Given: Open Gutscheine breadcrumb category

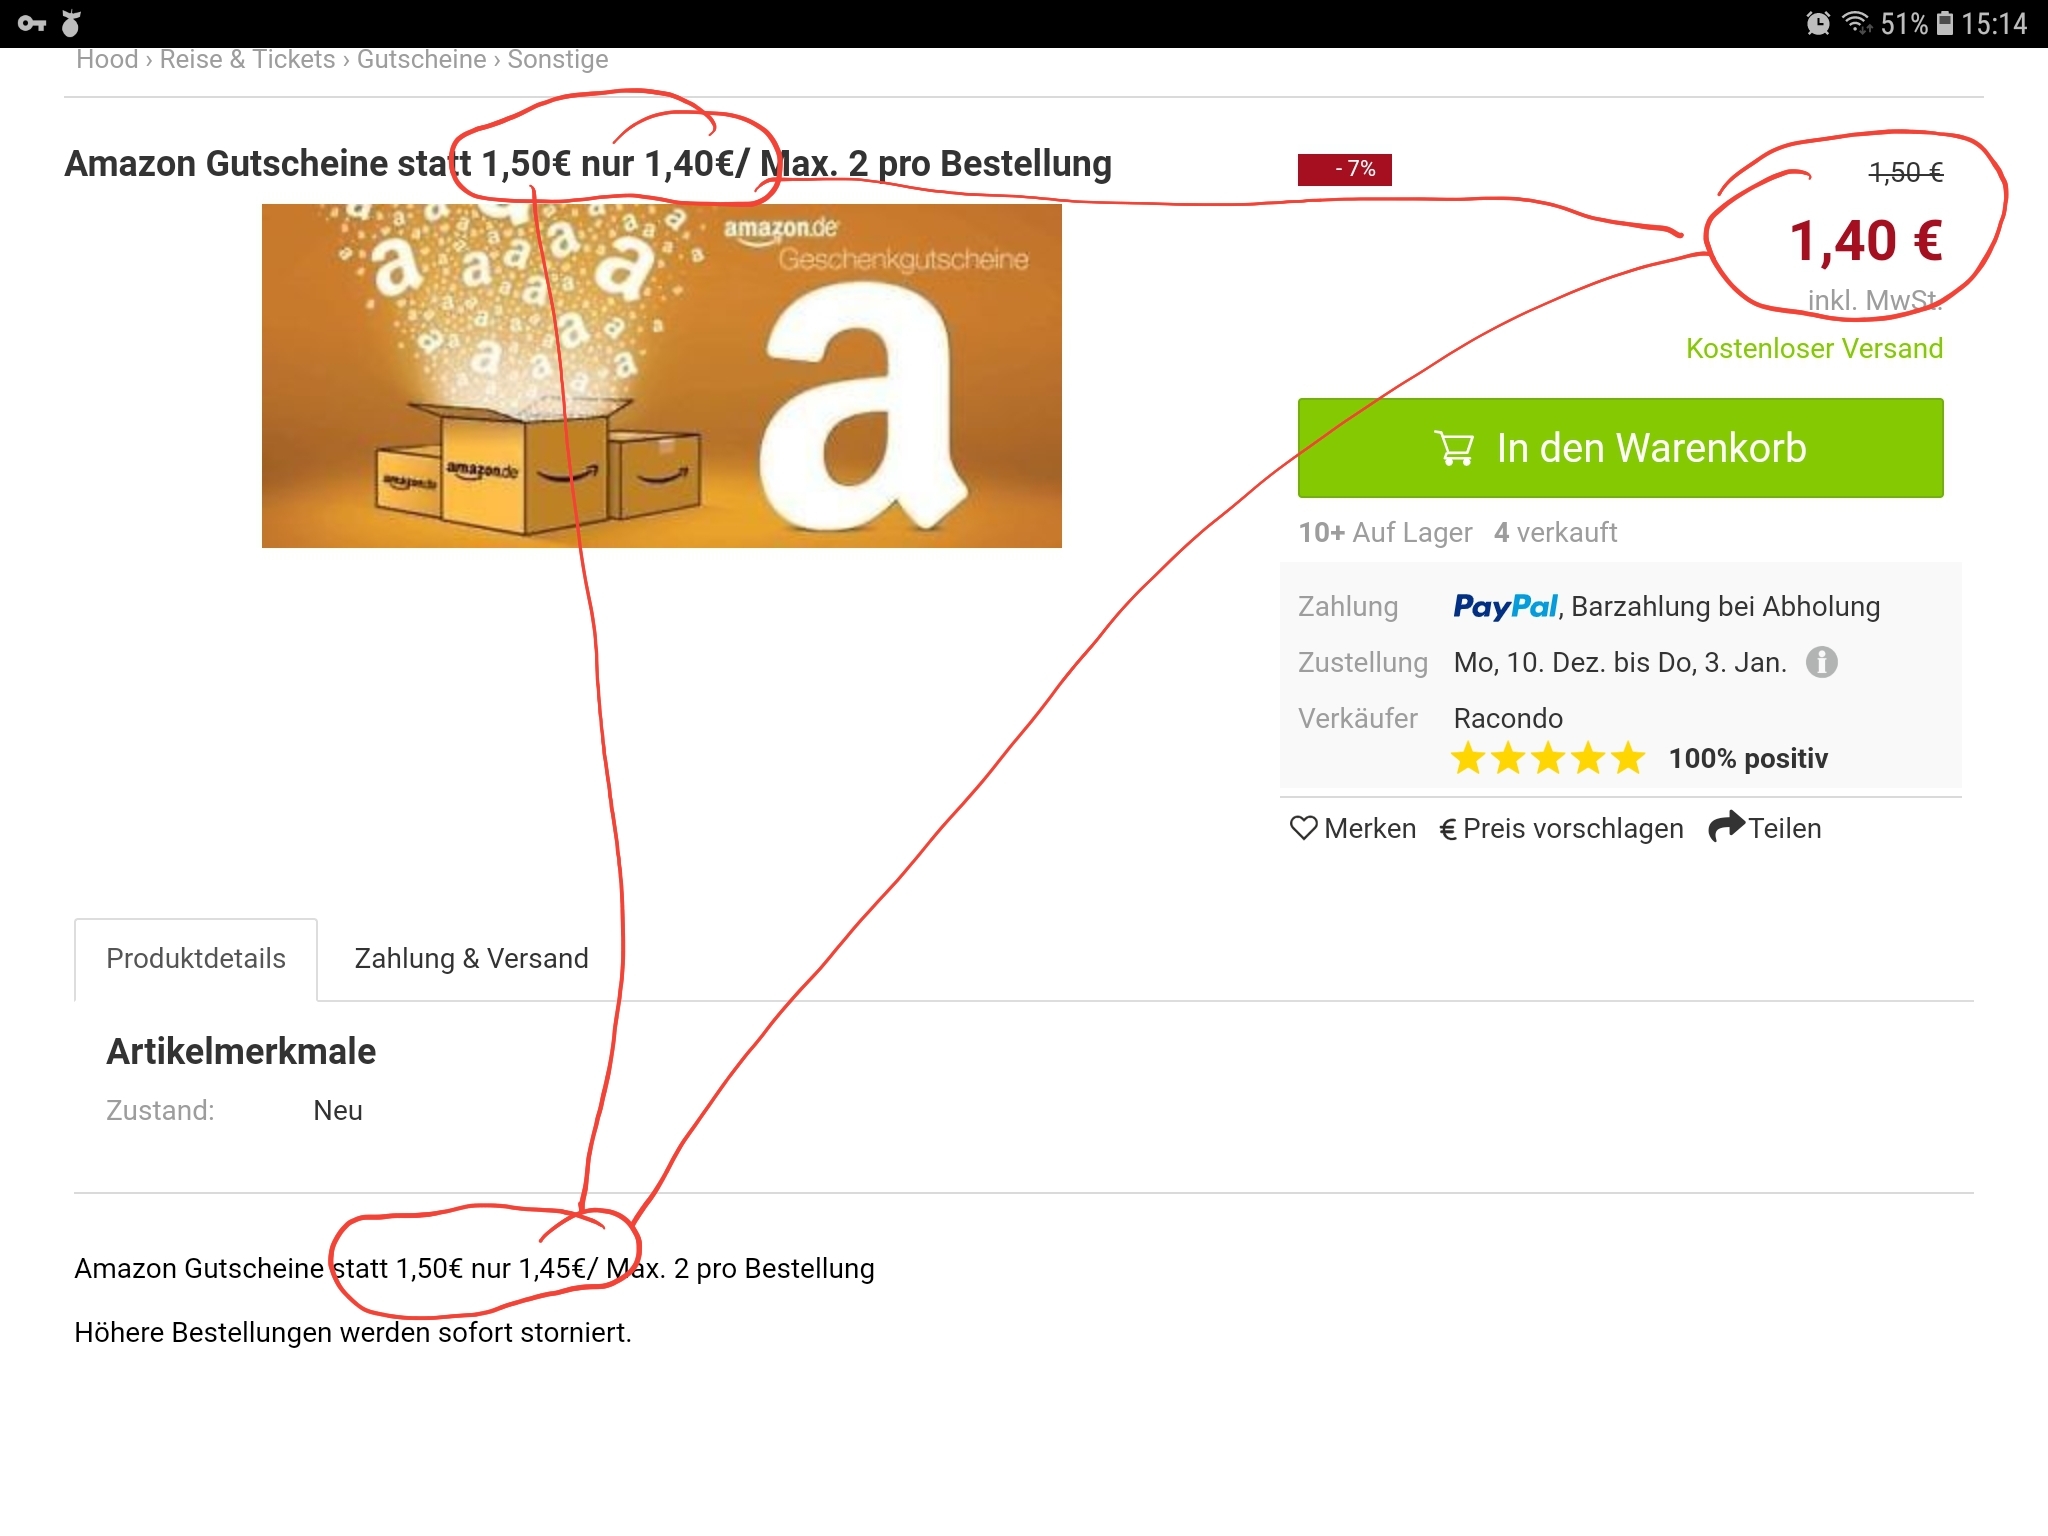Looking at the screenshot, I should (421, 60).
